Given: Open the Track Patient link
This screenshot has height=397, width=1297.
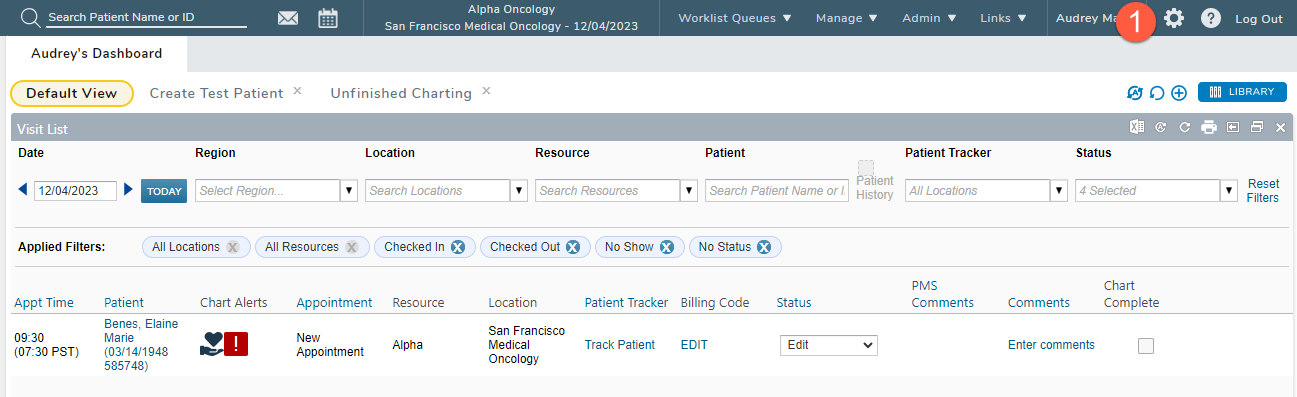Looking at the screenshot, I should (x=620, y=345).
